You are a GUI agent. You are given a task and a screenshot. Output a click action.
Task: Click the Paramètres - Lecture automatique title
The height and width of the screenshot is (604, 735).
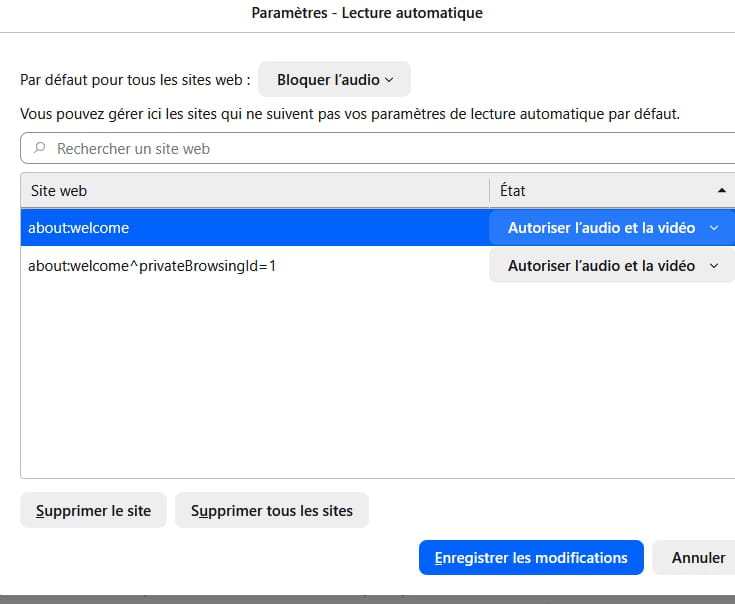pos(366,13)
